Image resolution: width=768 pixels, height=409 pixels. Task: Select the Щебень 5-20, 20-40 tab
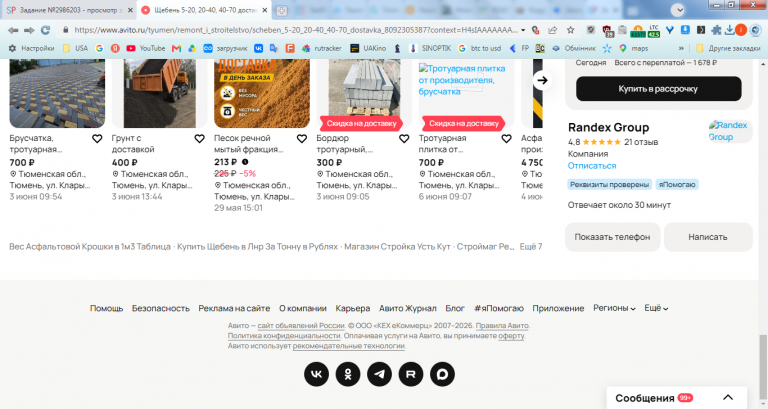coord(204,10)
